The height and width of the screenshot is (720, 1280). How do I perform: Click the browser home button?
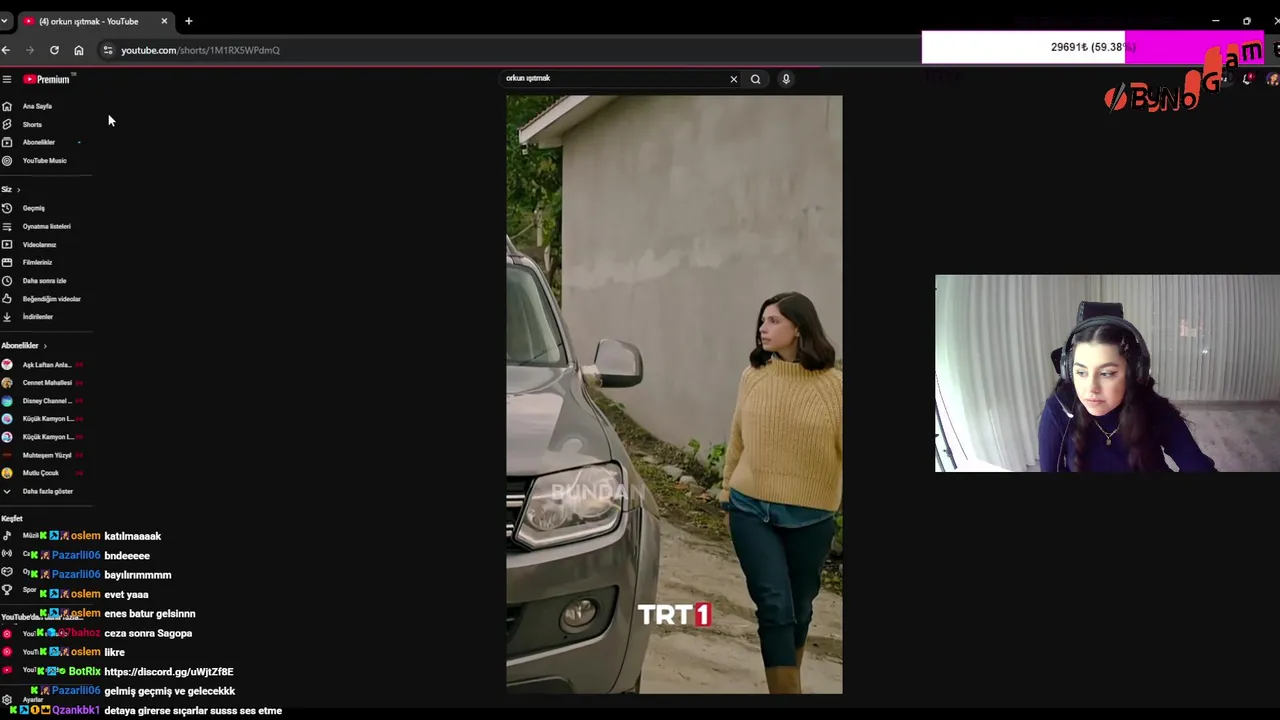point(79,50)
